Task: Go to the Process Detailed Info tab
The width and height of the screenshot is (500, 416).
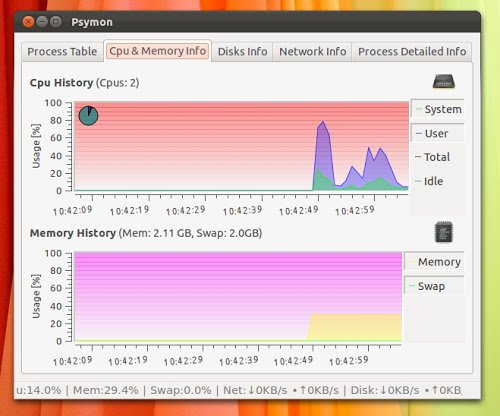Action: click(x=412, y=52)
